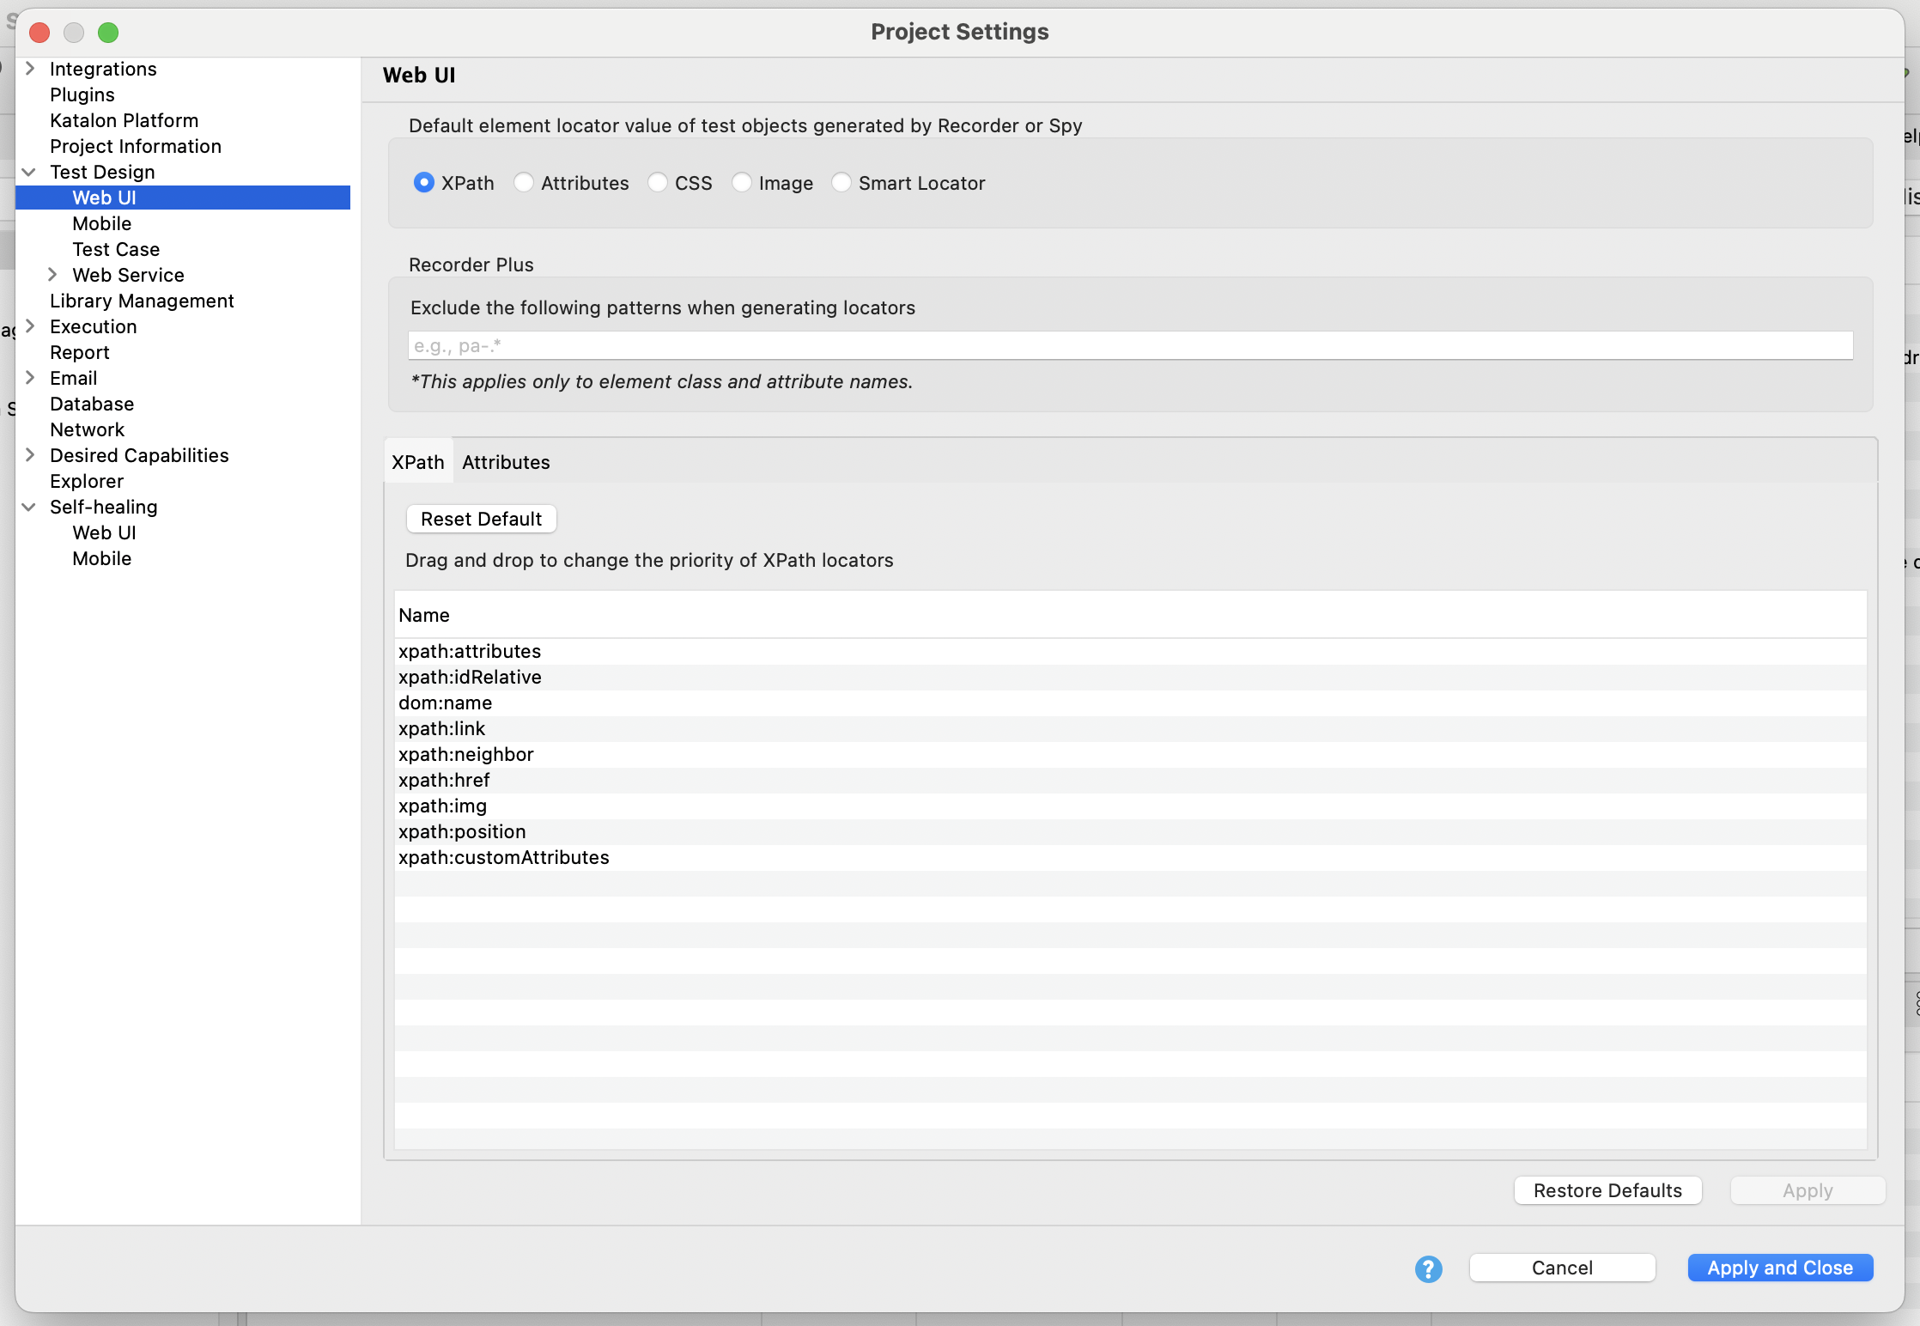Screen dimensions: 1920x1326
Task: Open Mobile under Self-healing
Action: (x=102, y=559)
